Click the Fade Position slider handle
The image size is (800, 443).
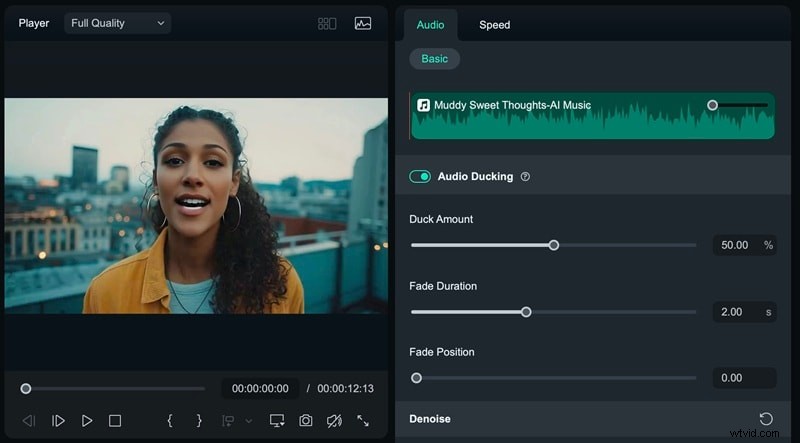point(416,378)
